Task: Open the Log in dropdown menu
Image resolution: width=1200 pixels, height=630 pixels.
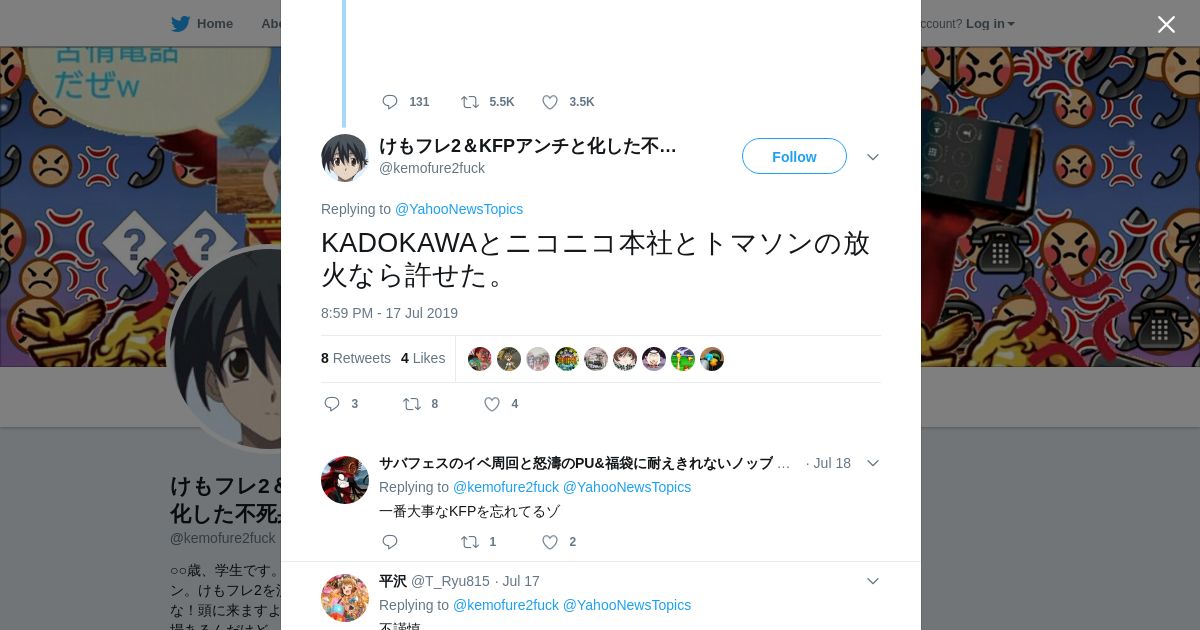Action: point(990,23)
